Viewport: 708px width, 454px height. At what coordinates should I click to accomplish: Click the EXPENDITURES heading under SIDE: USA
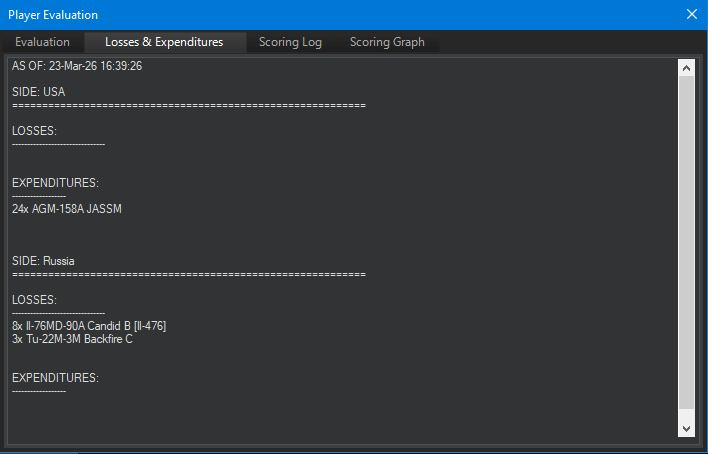tap(55, 183)
